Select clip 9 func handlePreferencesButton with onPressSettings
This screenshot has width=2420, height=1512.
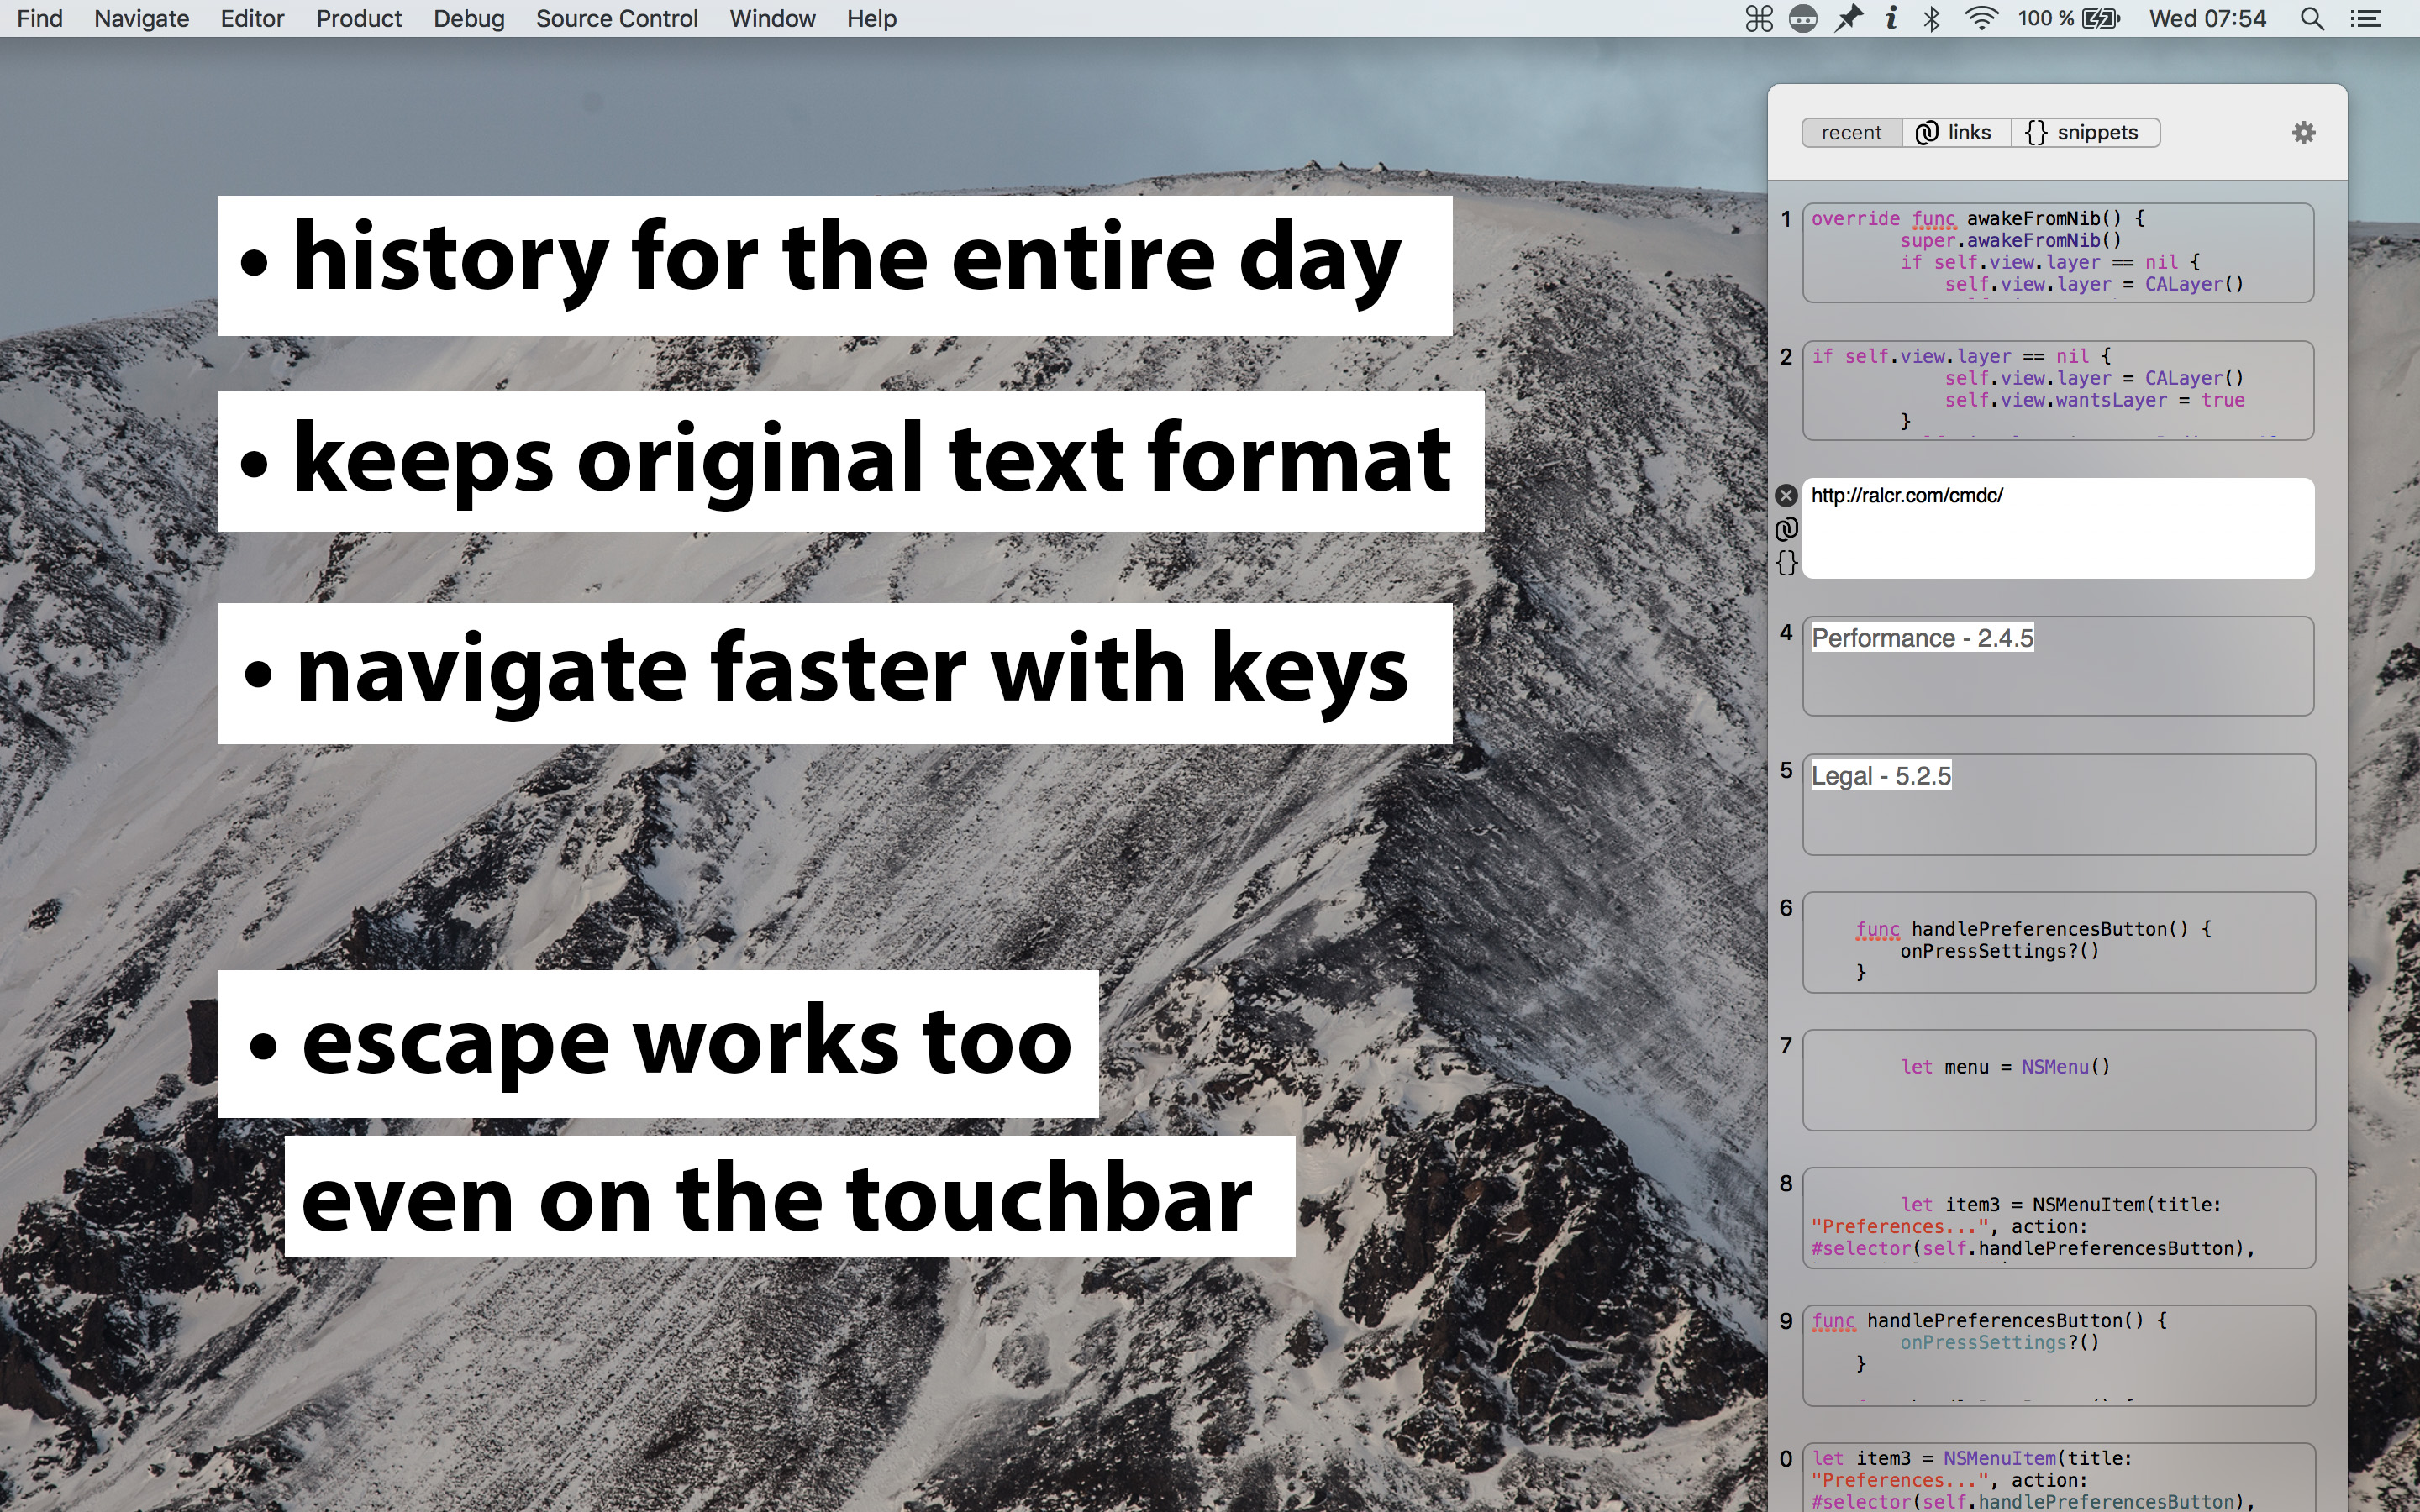pos(2058,1356)
